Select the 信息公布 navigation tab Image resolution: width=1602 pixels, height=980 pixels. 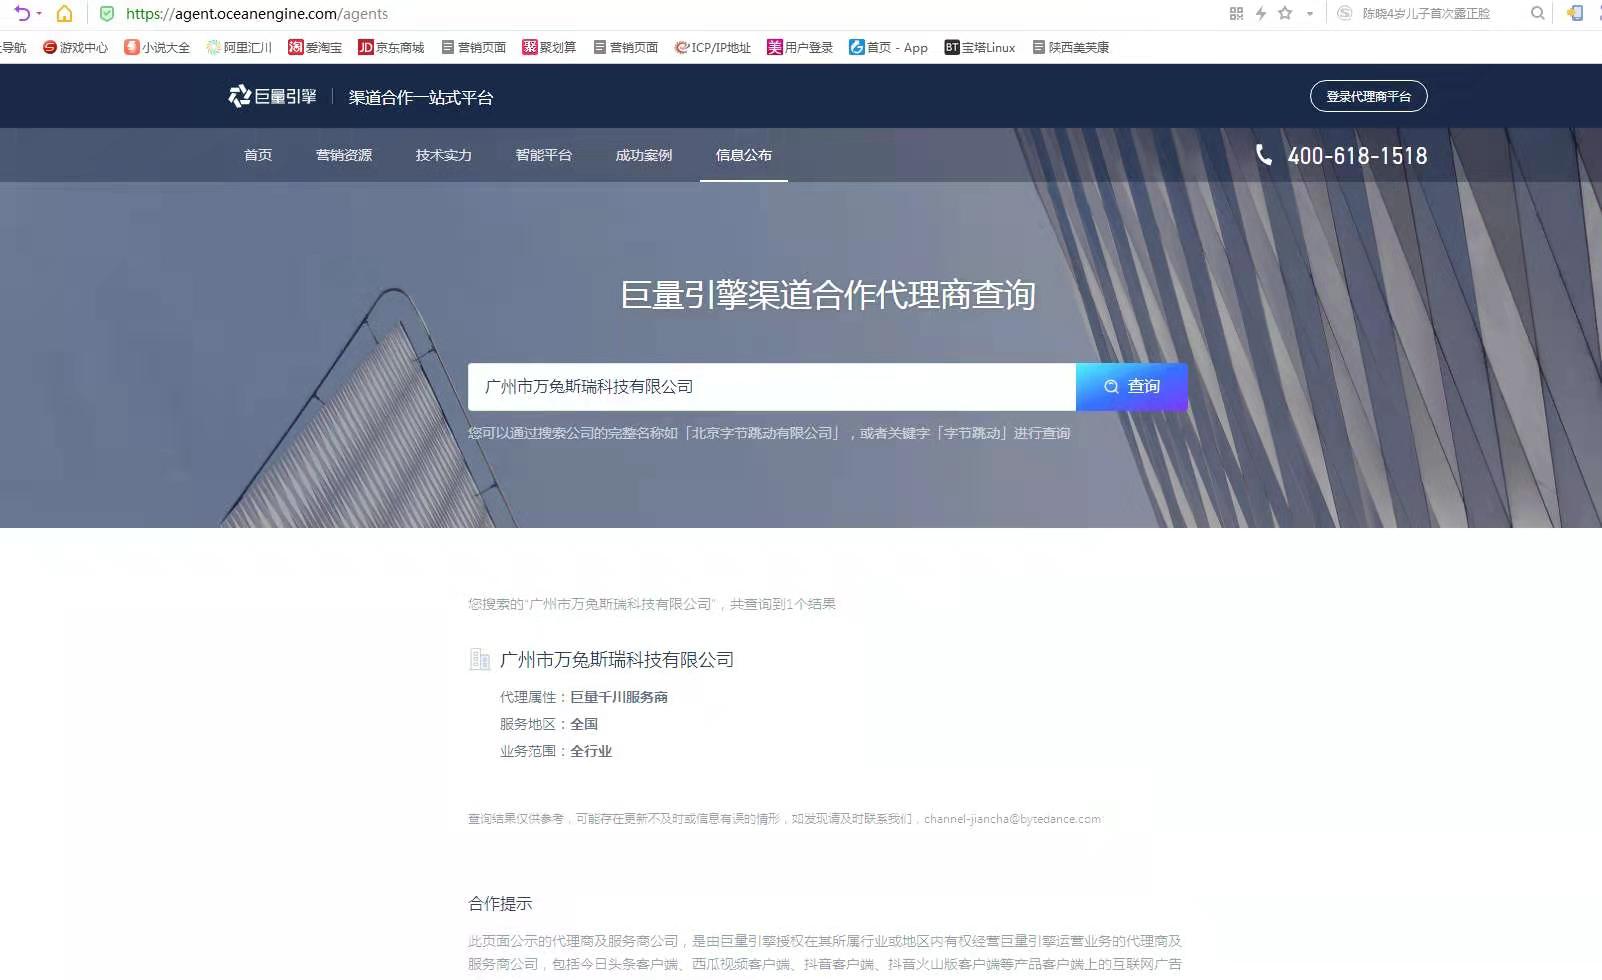tap(744, 155)
